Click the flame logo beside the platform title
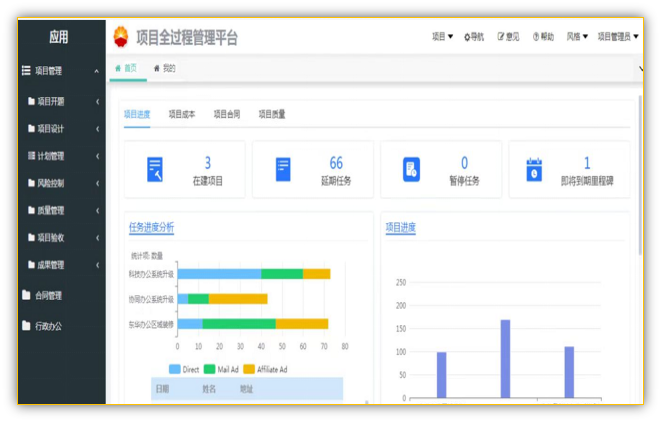 coord(121,37)
